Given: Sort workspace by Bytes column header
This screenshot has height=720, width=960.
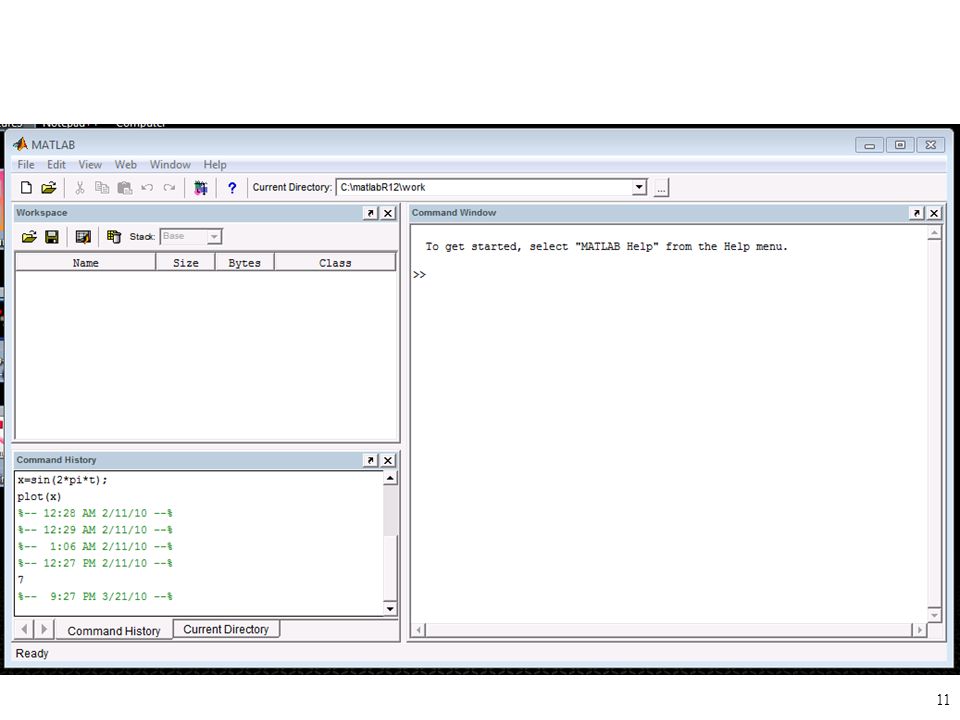Looking at the screenshot, I should pos(244,263).
